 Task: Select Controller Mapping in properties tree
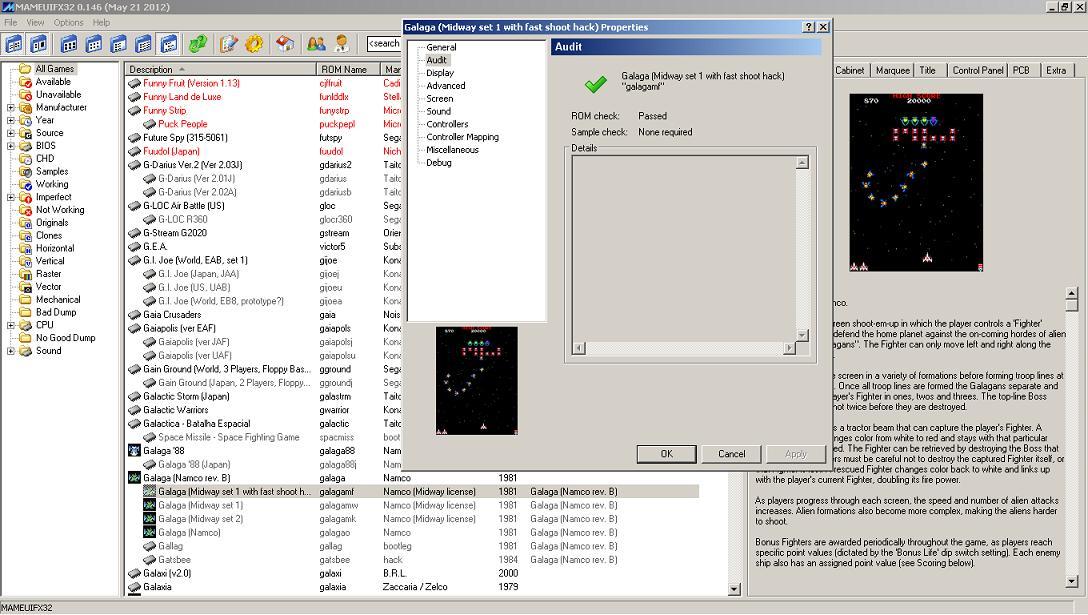pos(462,137)
